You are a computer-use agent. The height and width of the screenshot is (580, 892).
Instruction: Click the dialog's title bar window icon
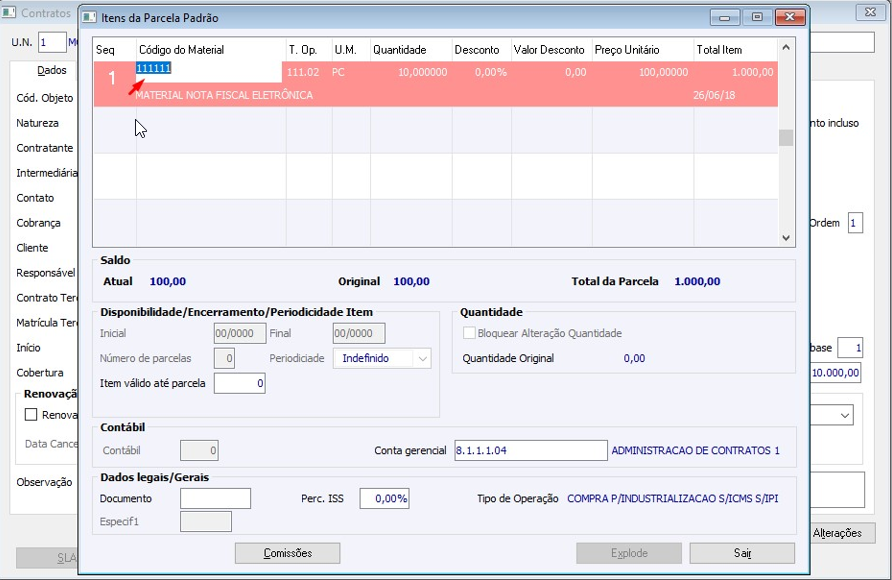tap(89, 18)
